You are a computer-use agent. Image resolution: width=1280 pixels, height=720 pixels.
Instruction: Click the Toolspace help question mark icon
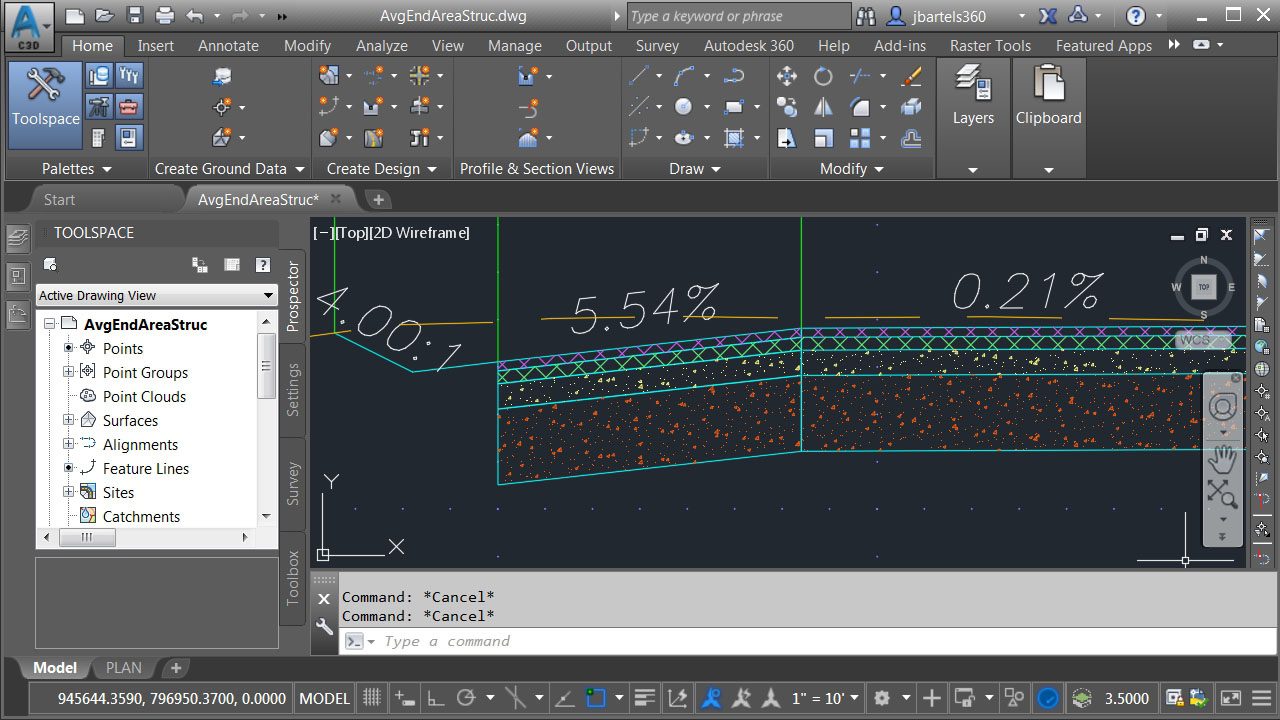tap(263, 265)
